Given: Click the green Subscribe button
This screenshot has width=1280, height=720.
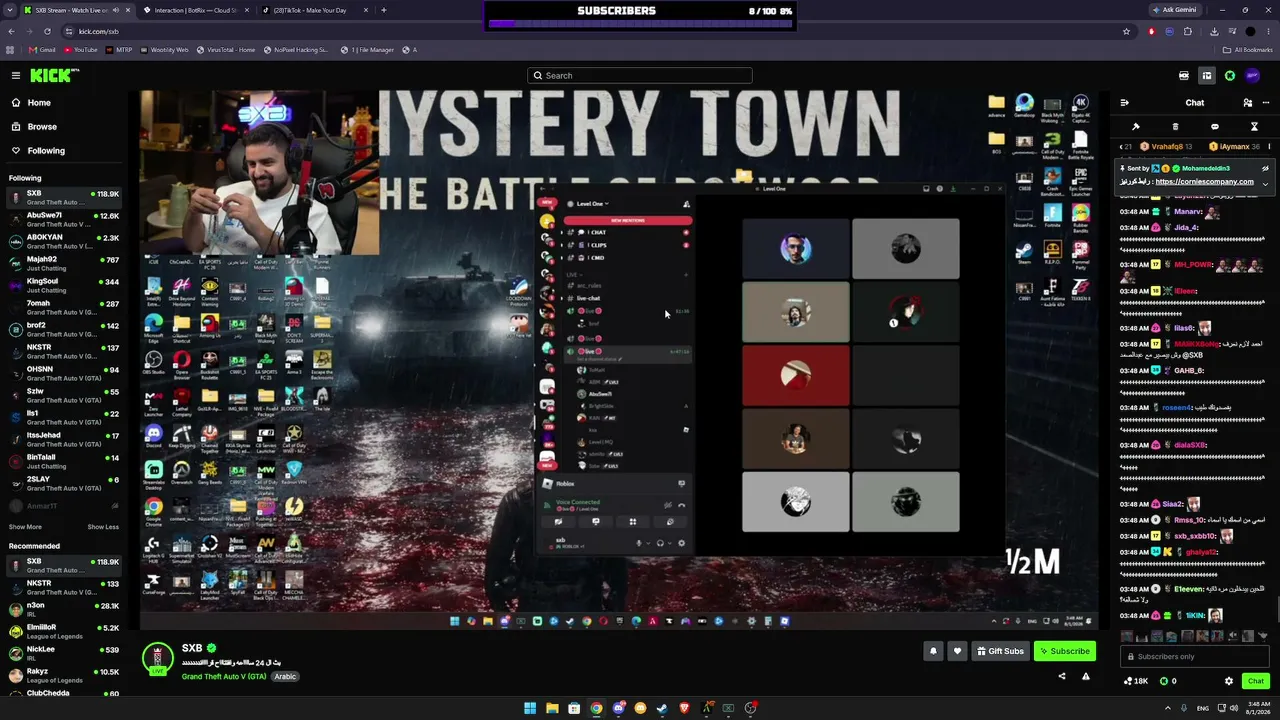Looking at the screenshot, I should (1064, 651).
